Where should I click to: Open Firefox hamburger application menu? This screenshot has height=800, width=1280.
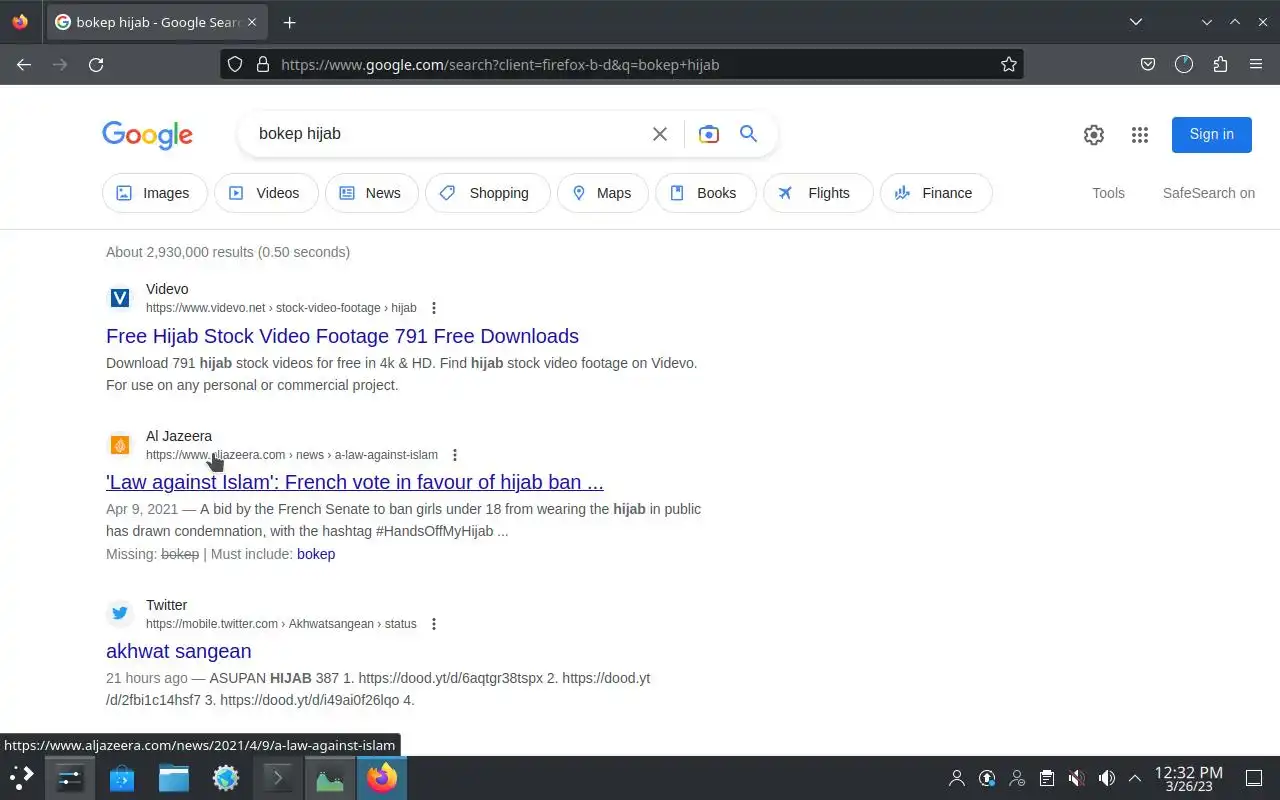point(1256,64)
